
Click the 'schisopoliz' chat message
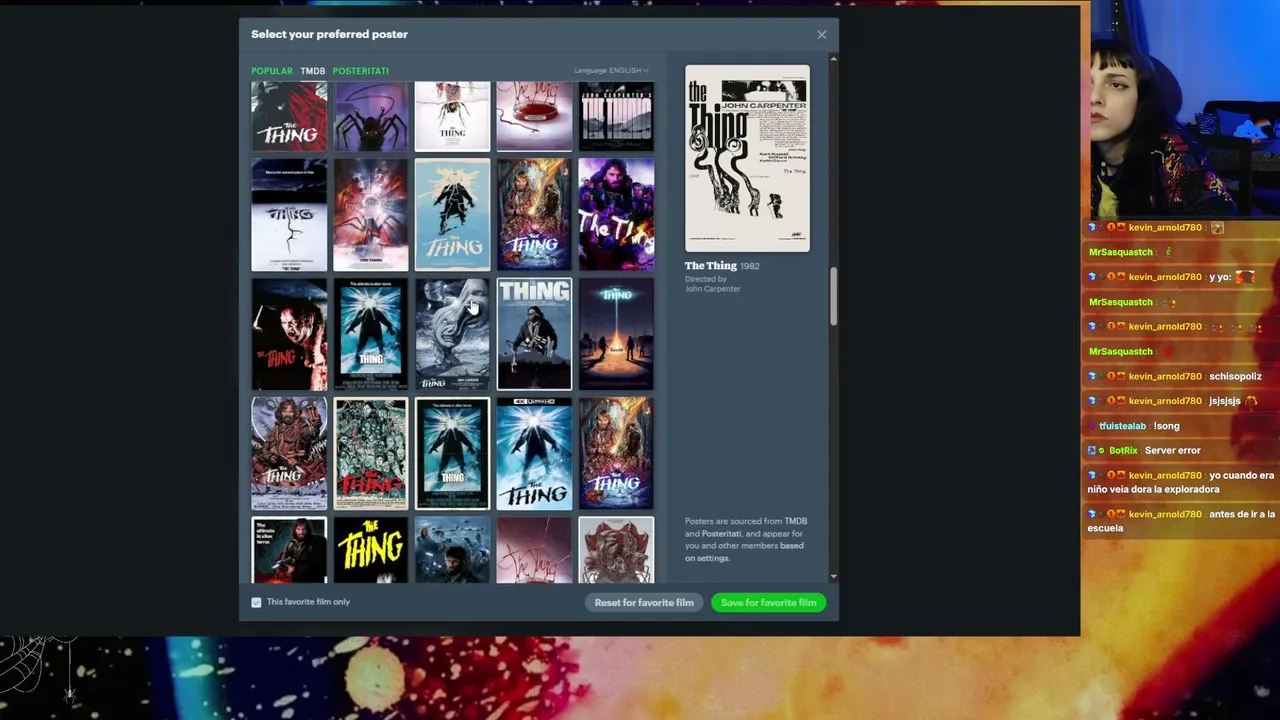coord(1235,377)
